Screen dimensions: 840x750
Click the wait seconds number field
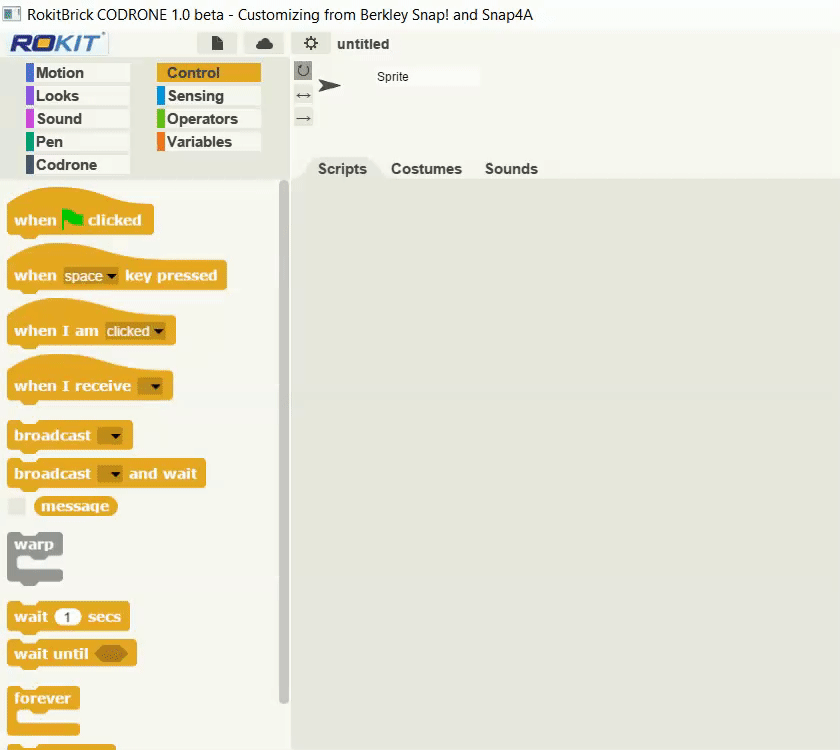coord(68,617)
